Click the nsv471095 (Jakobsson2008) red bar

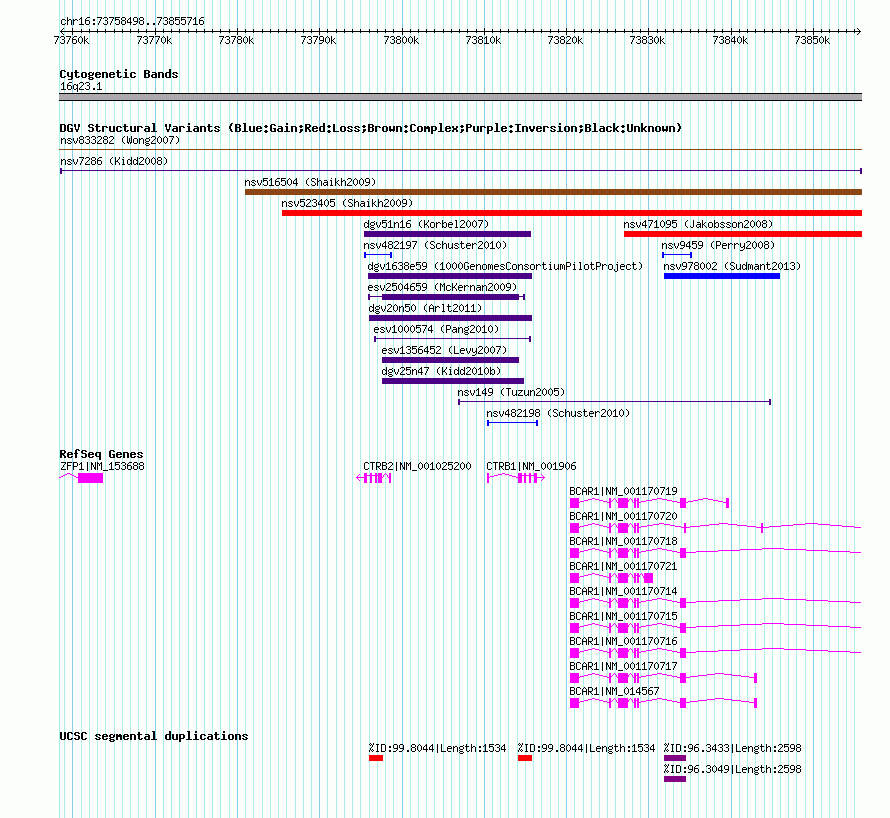(743, 234)
